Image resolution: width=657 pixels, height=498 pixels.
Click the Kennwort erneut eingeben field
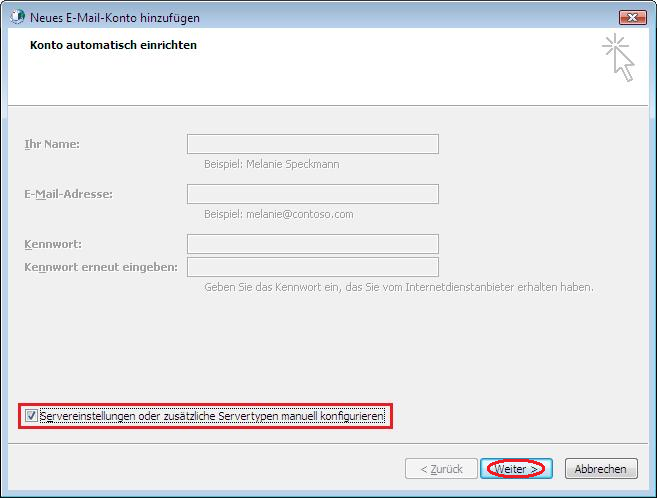coord(312,267)
